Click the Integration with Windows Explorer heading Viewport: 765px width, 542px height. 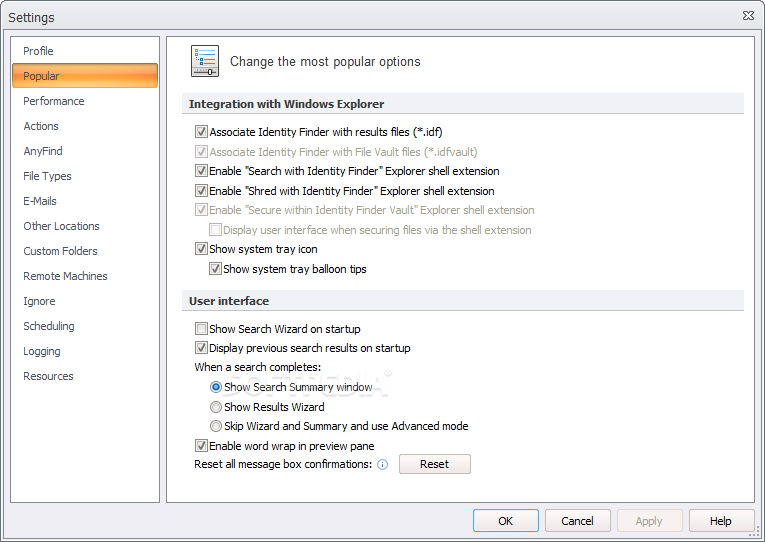[286, 104]
